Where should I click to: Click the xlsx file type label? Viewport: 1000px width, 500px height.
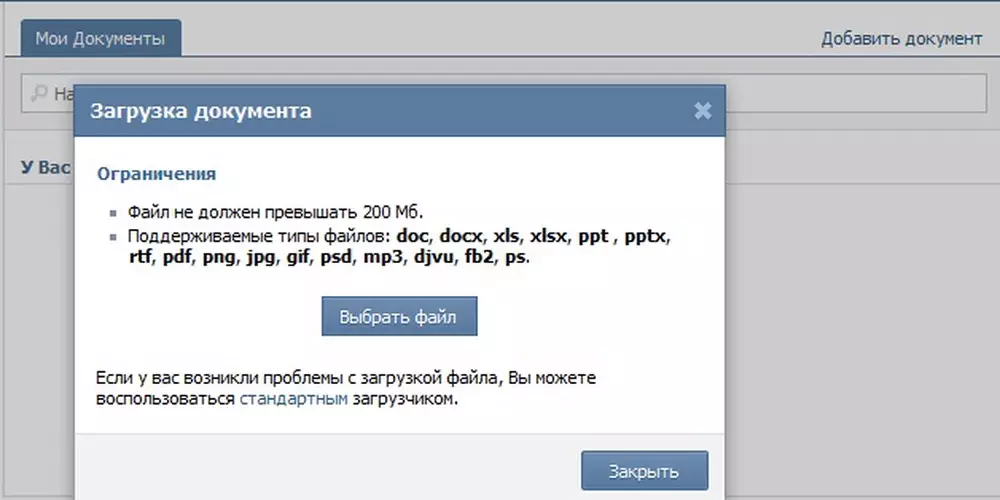[x=549, y=237]
